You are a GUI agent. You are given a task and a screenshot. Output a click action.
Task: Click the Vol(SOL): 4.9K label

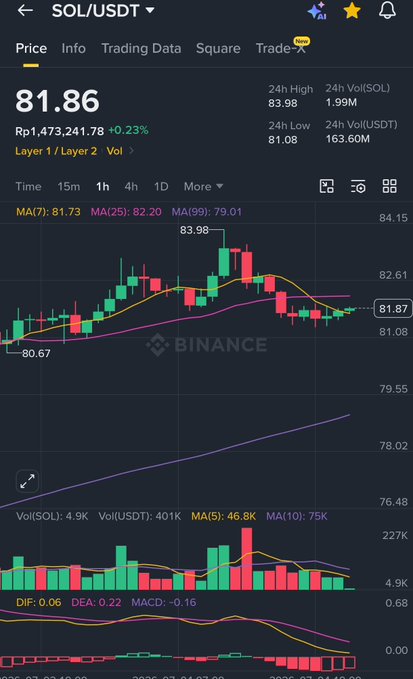(52, 516)
